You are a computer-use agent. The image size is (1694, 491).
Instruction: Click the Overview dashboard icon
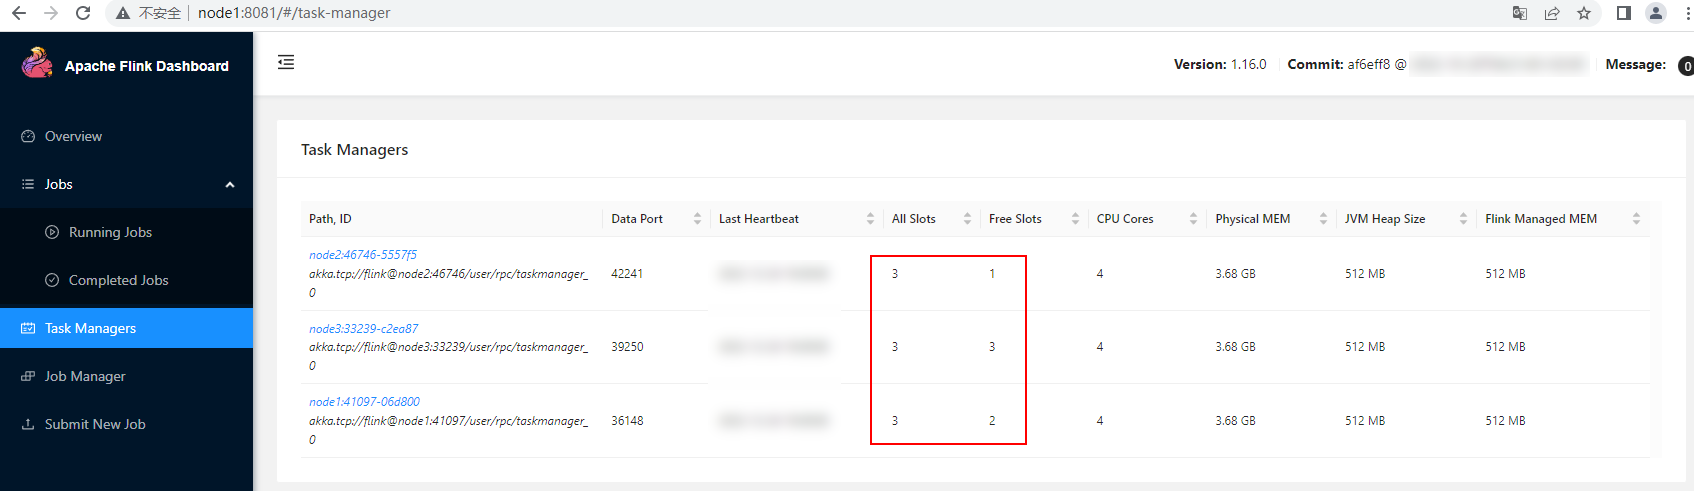pyautogui.click(x=28, y=136)
